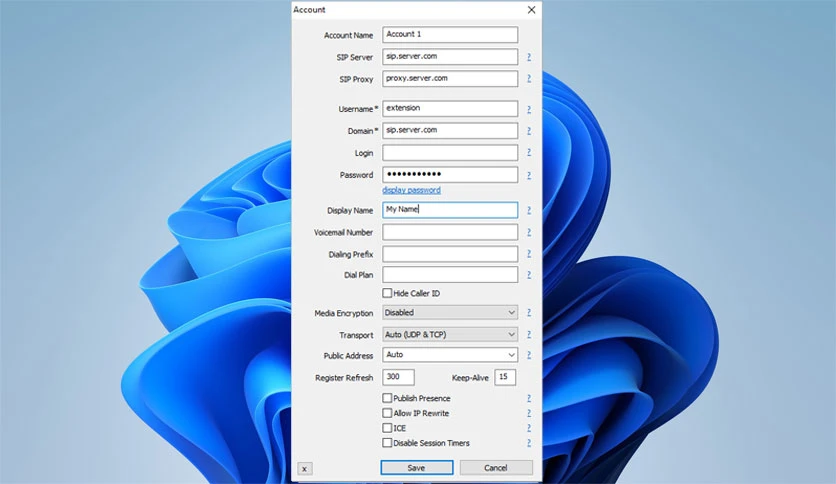
Task: Open help link next to Login field
Action: click(x=529, y=152)
